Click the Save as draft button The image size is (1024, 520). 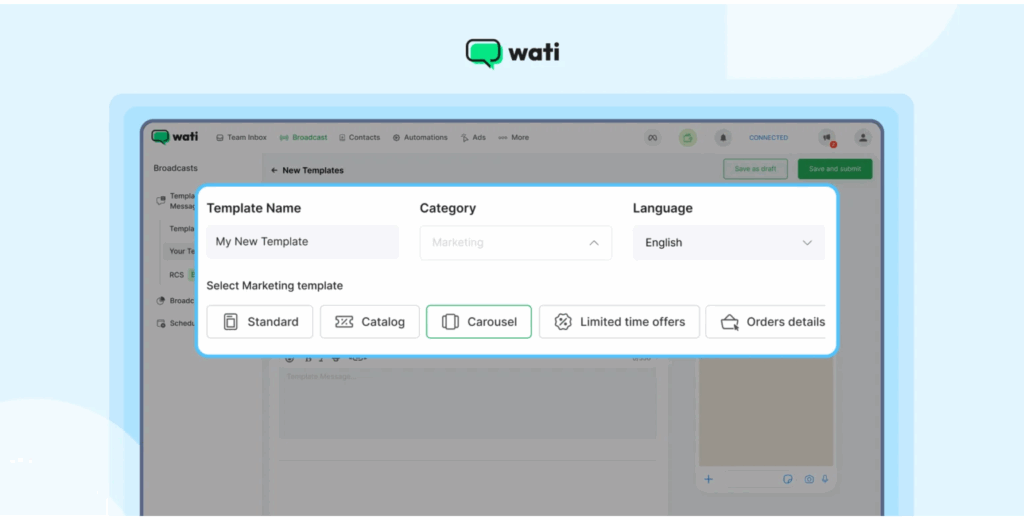click(x=756, y=169)
